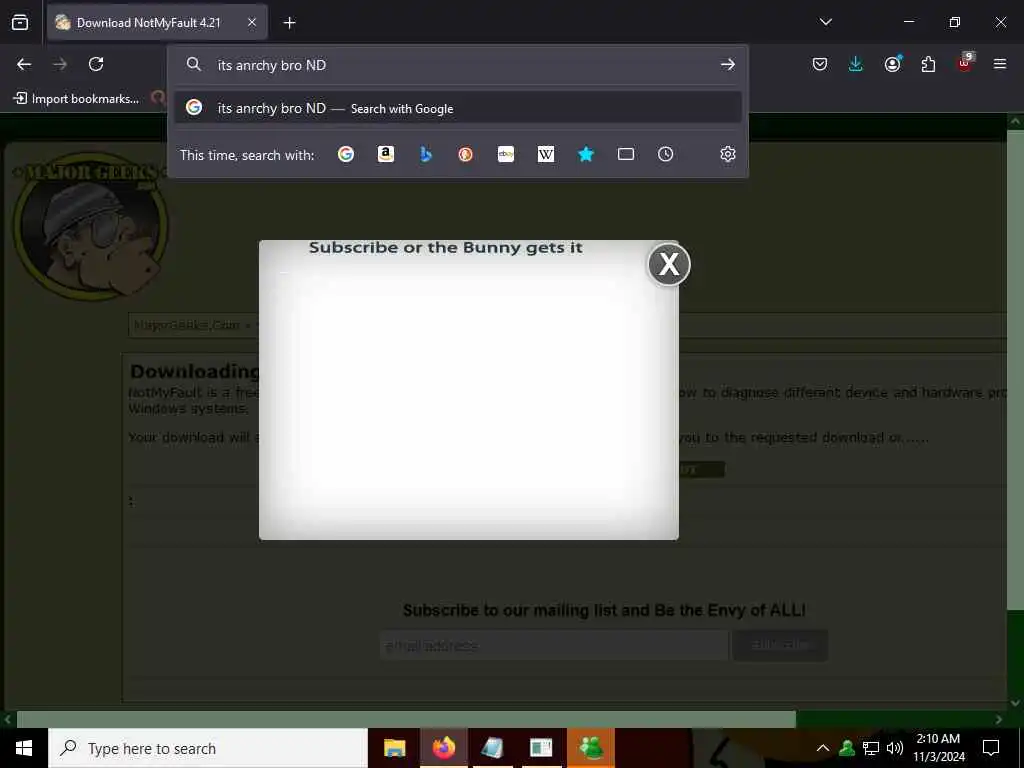Screen dimensions: 1024x768
Task: Open the Firefox application menu
Action: (1000, 64)
